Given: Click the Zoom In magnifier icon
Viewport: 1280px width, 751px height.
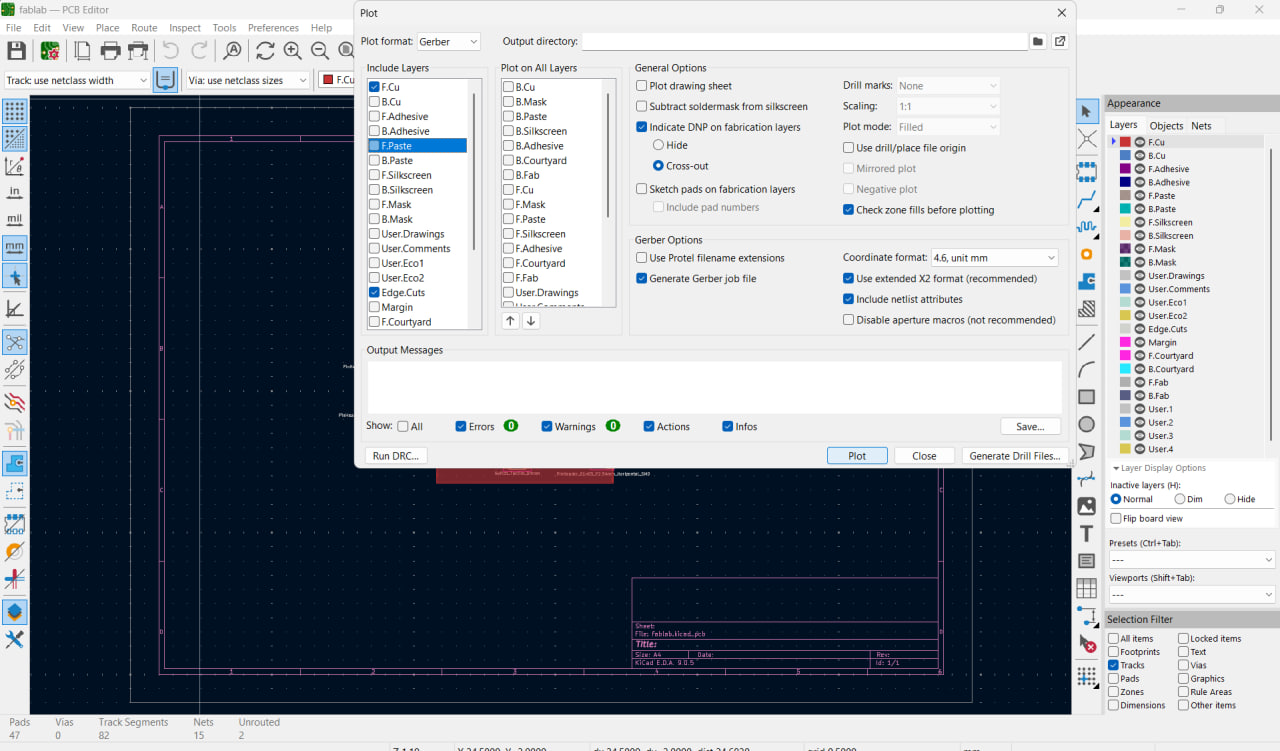Looking at the screenshot, I should click(x=292, y=50).
